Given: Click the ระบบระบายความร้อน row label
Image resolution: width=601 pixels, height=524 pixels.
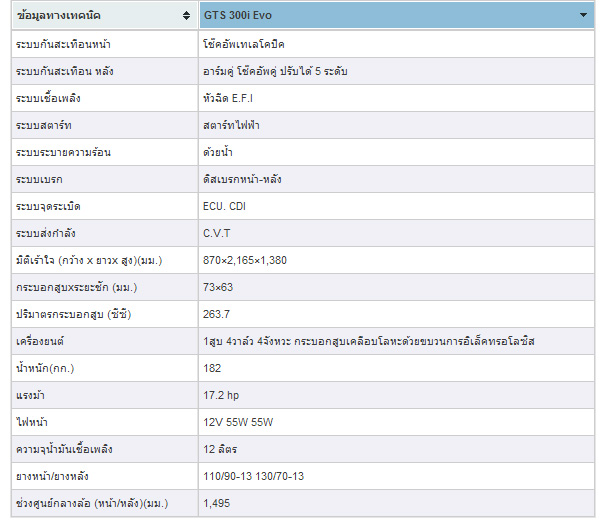Looking at the screenshot, I should pos(63,153).
